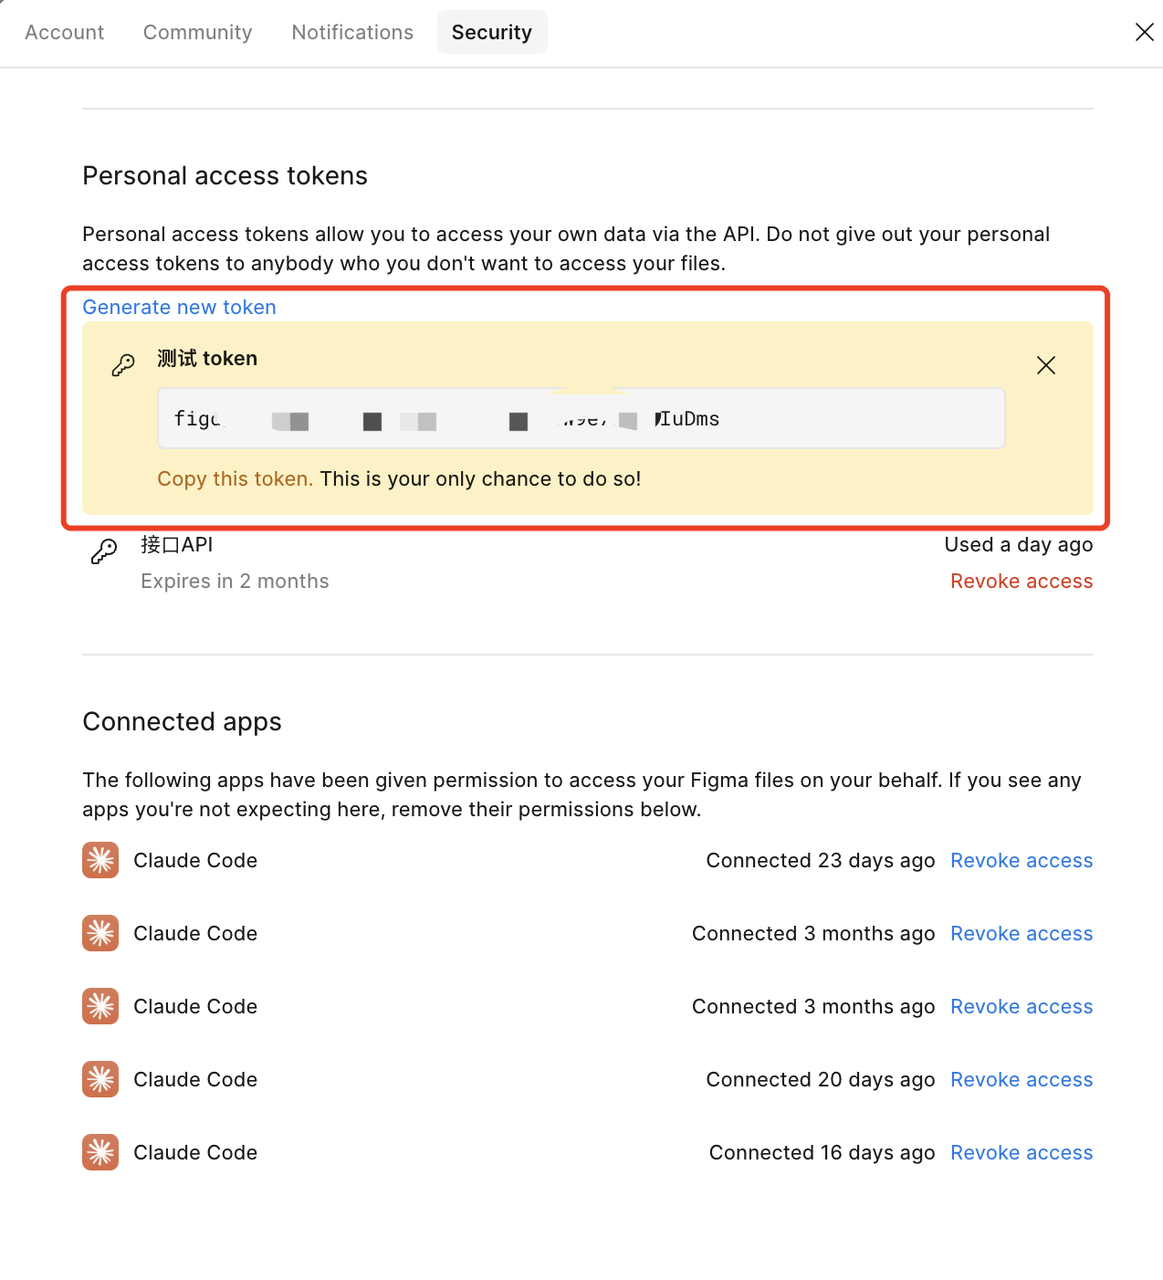Open the Account tab
Screen dimensions: 1163x1280
[64, 32]
